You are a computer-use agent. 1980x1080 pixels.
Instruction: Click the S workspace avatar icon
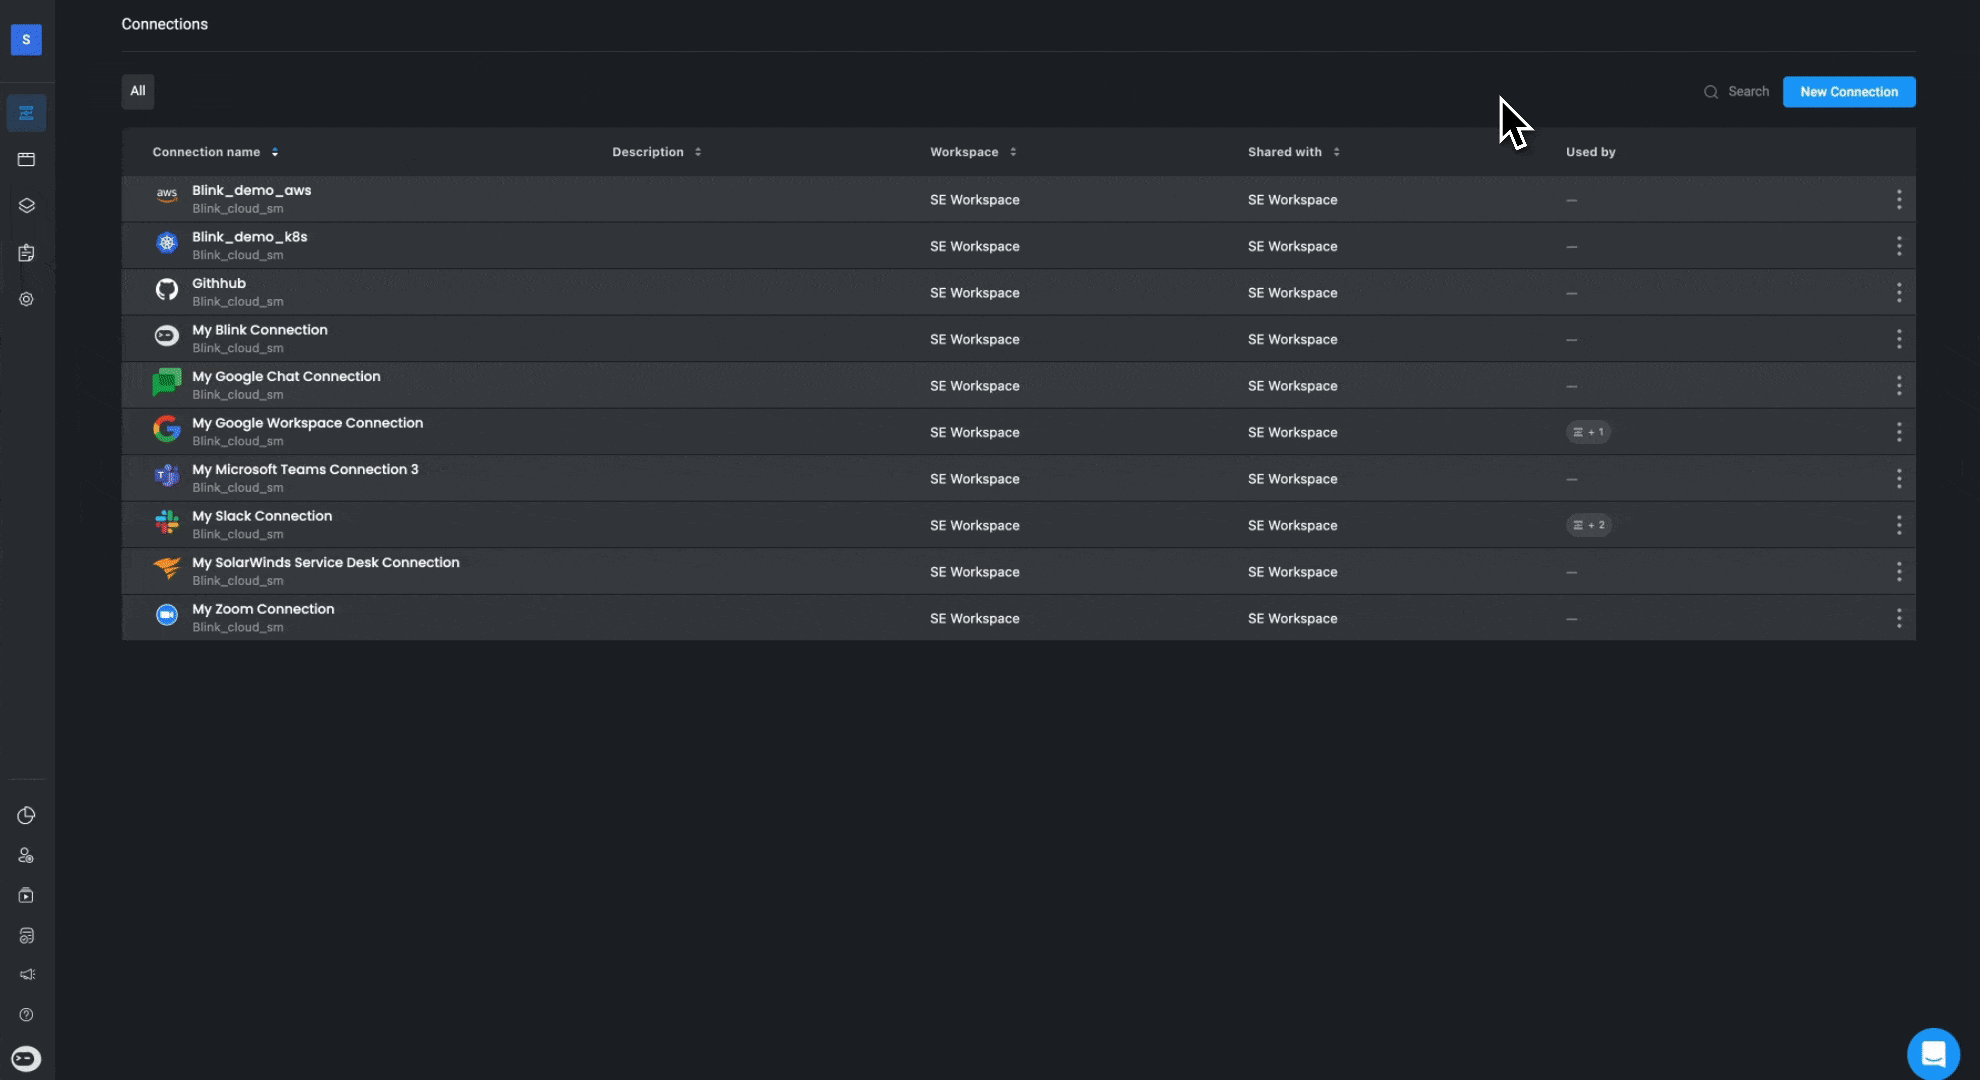click(26, 40)
